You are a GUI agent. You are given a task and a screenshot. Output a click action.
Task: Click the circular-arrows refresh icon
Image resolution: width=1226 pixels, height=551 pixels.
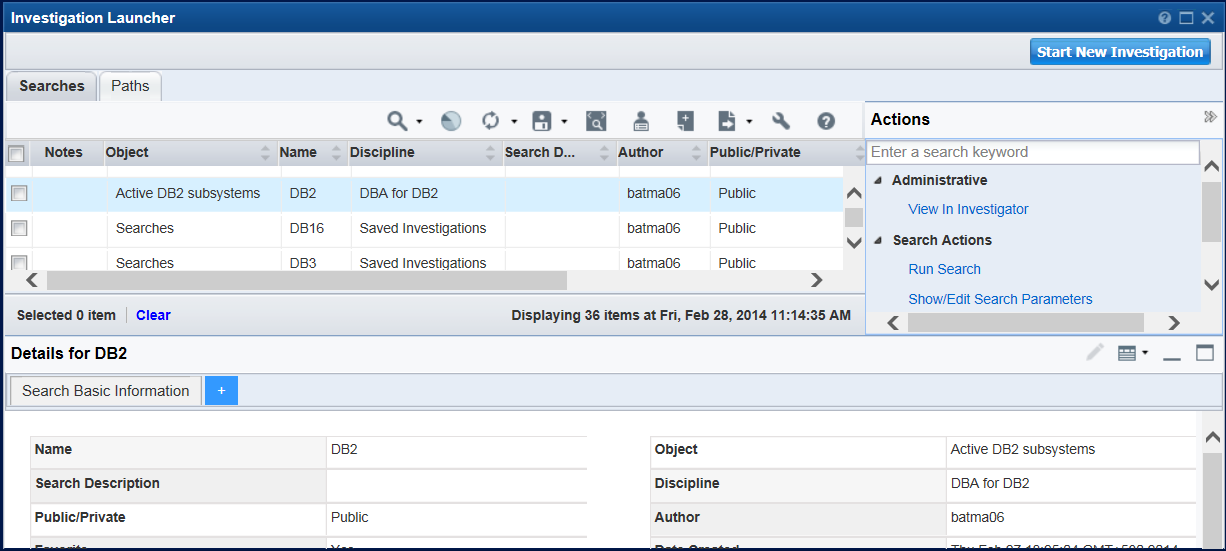490,121
